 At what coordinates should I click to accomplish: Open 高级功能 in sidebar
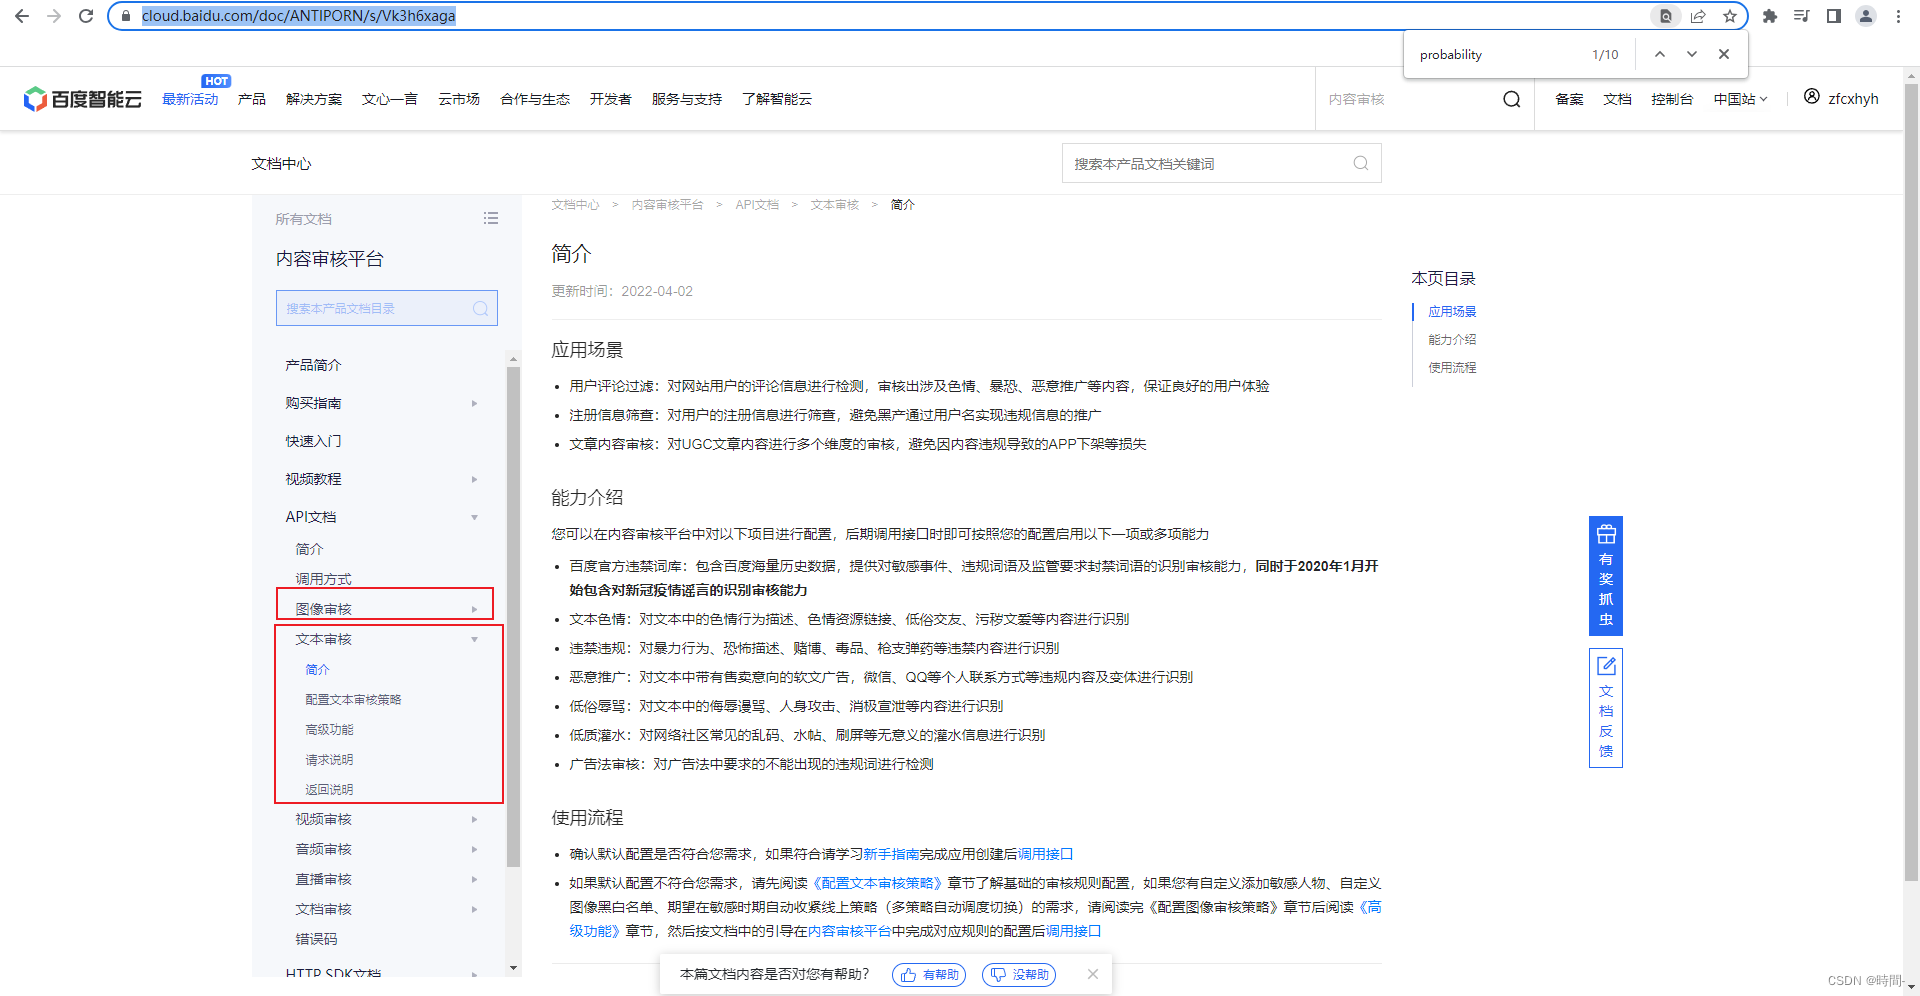pyautogui.click(x=329, y=730)
